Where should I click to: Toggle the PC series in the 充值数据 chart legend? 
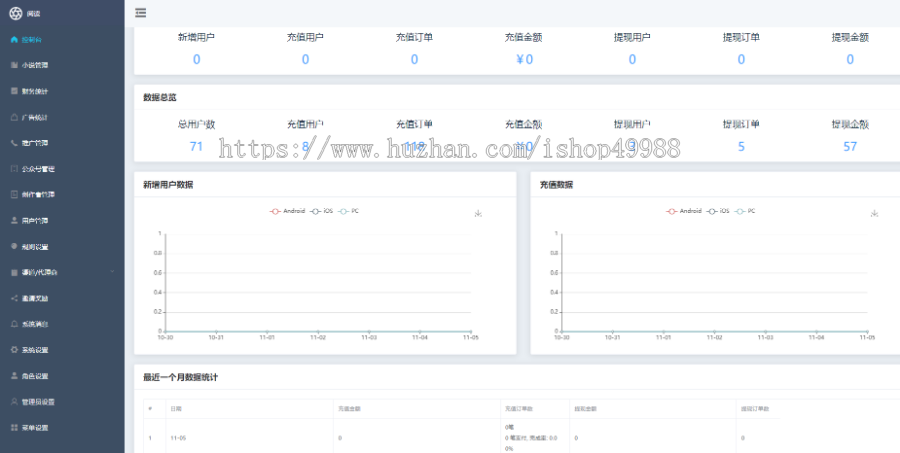coord(745,211)
